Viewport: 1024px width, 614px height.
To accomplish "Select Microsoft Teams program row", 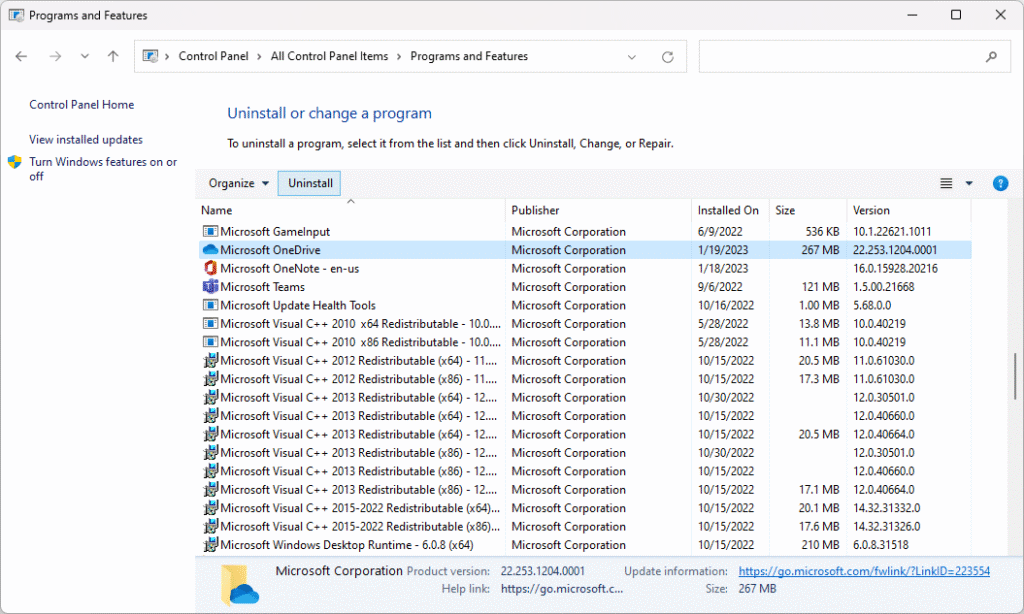I will (x=585, y=286).
